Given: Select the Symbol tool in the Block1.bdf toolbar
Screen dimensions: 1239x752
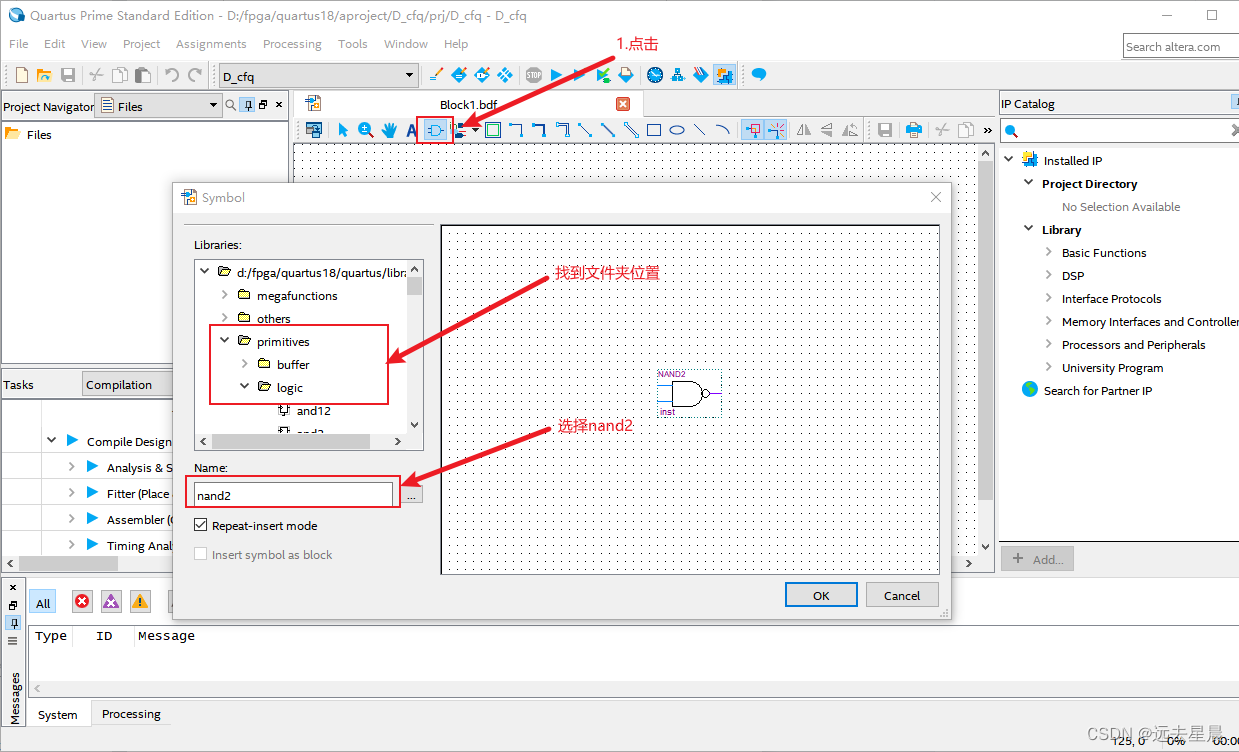Looking at the screenshot, I should 436,130.
